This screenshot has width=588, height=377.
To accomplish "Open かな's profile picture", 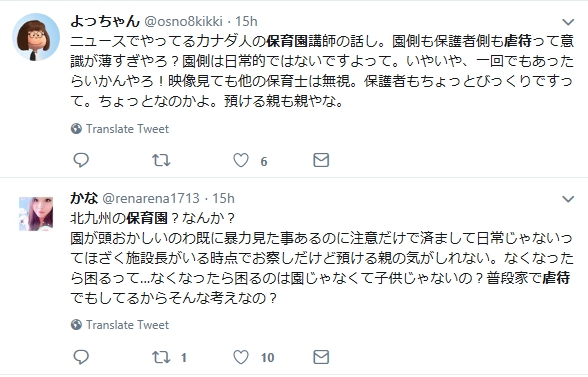I will [x=36, y=214].
